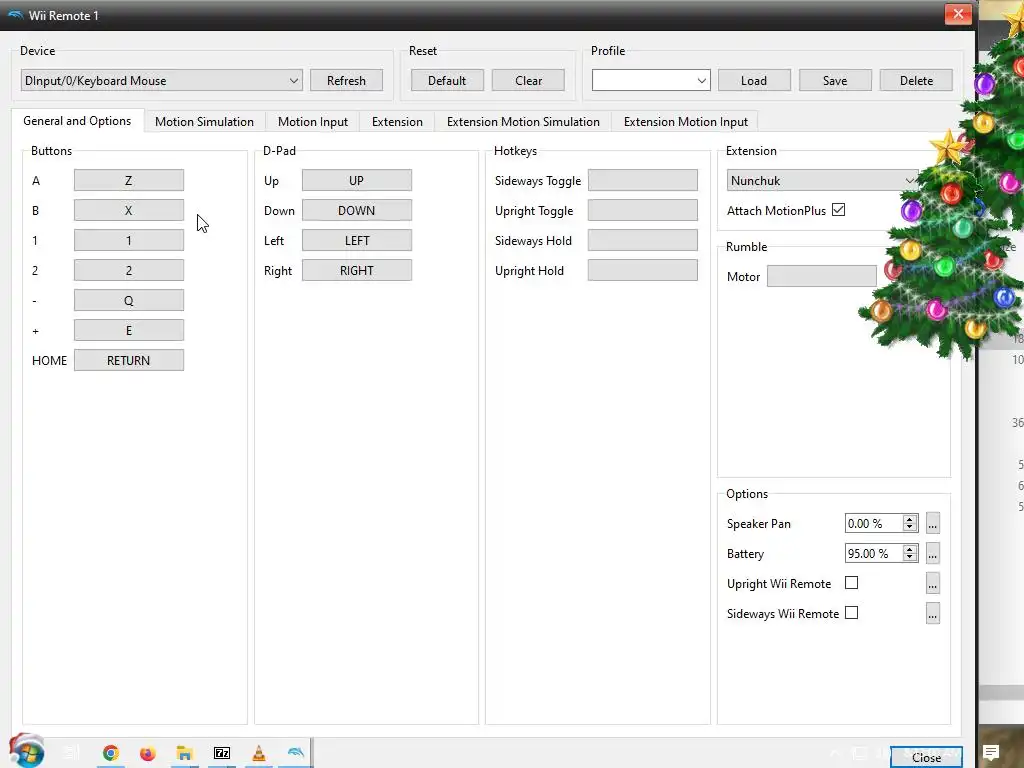This screenshot has height=768, width=1024.
Task: Delete the selected profile
Action: click(916, 80)
